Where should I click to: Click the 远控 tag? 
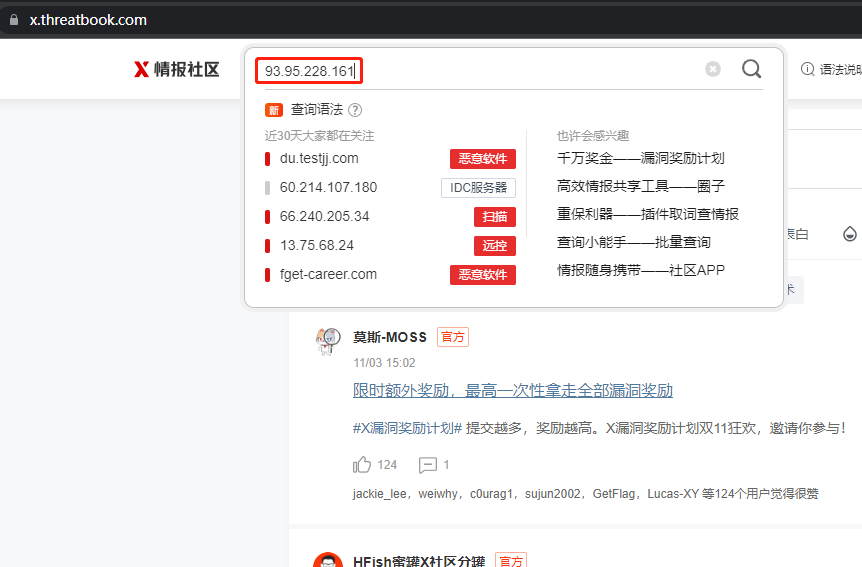pos(495,246)
